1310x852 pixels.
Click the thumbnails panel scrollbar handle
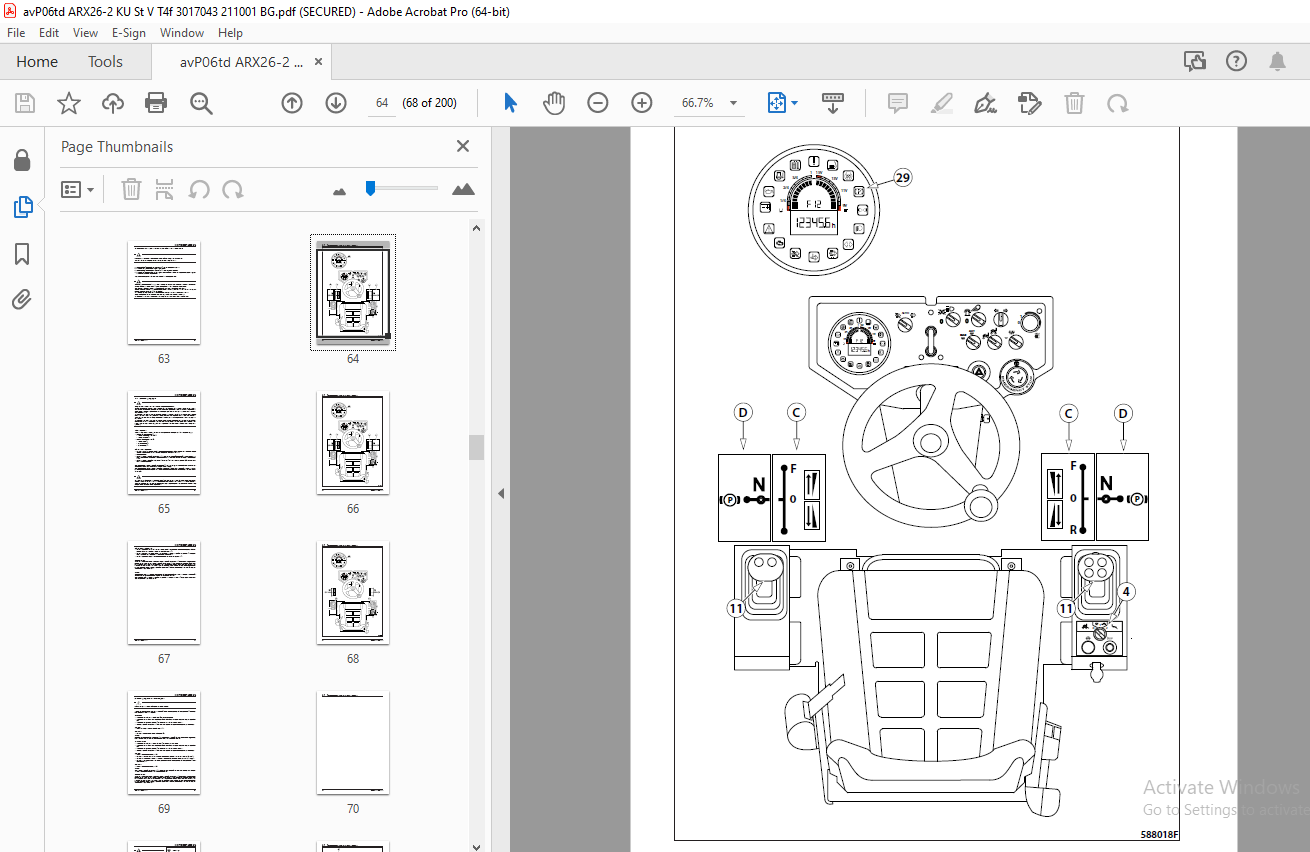click(477, 447)
